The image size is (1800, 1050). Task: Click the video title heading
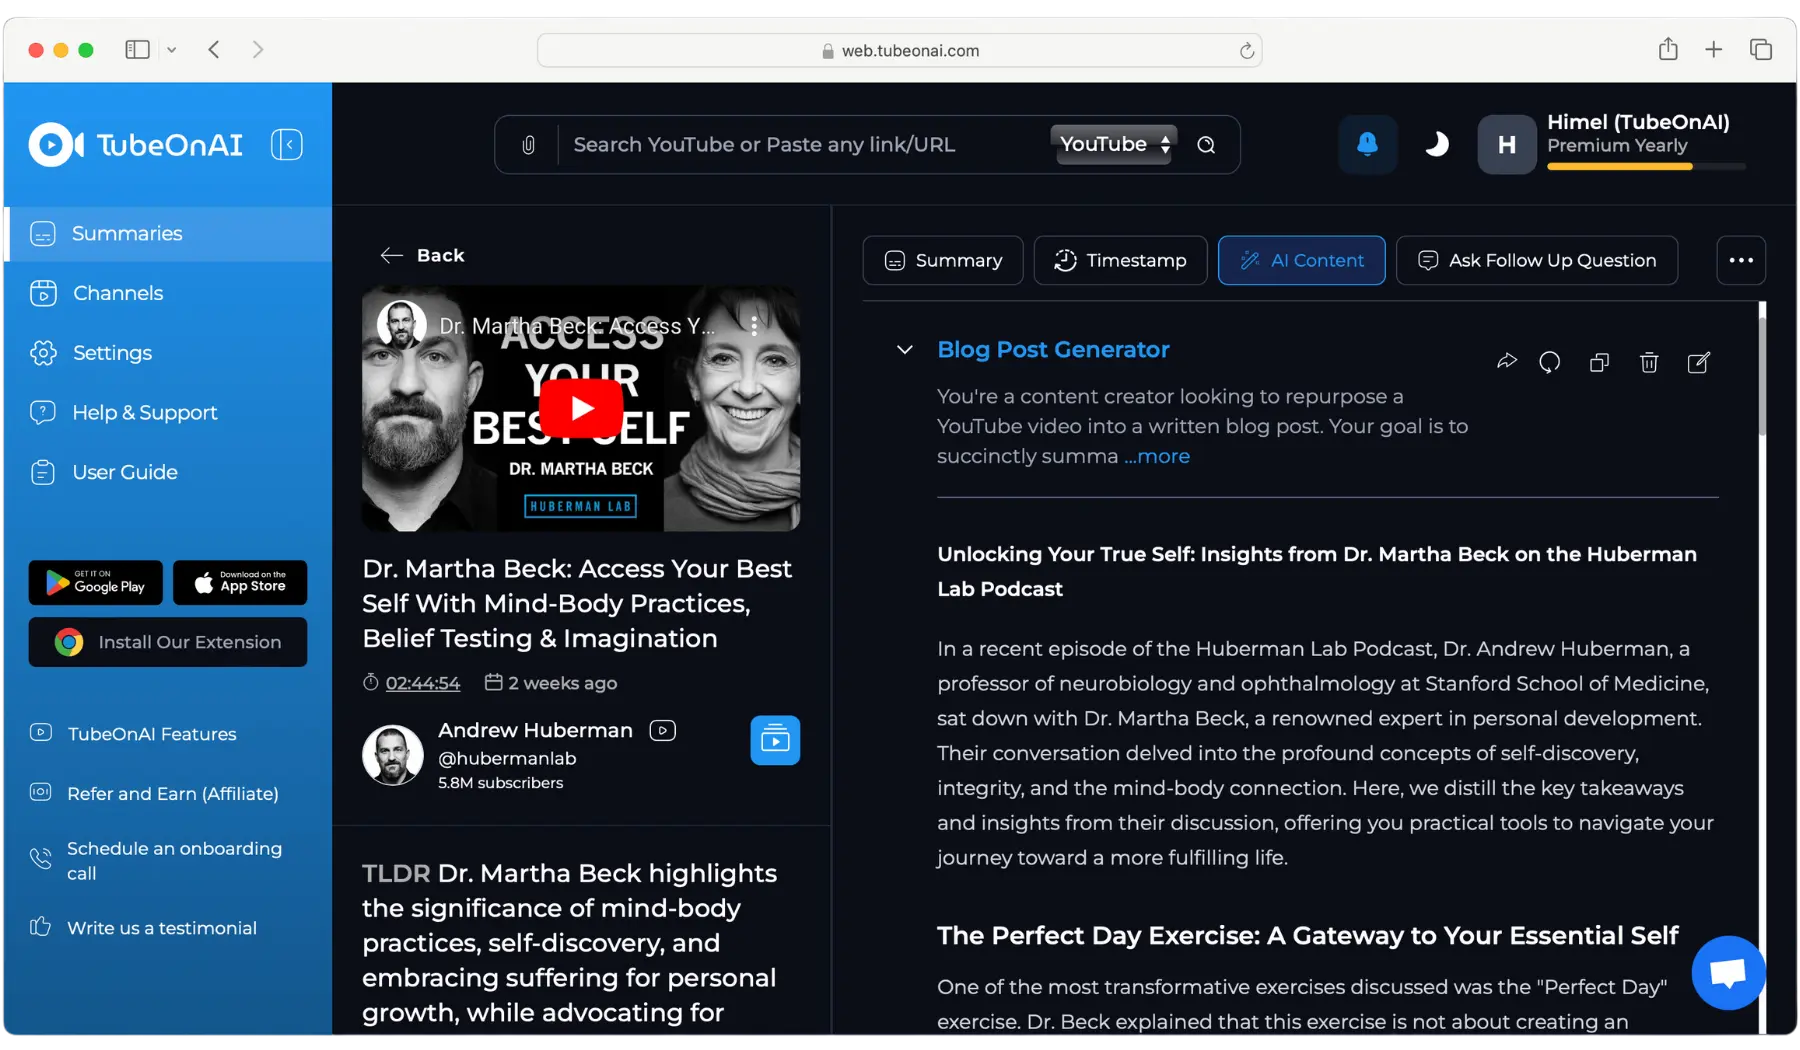[577, 604]
